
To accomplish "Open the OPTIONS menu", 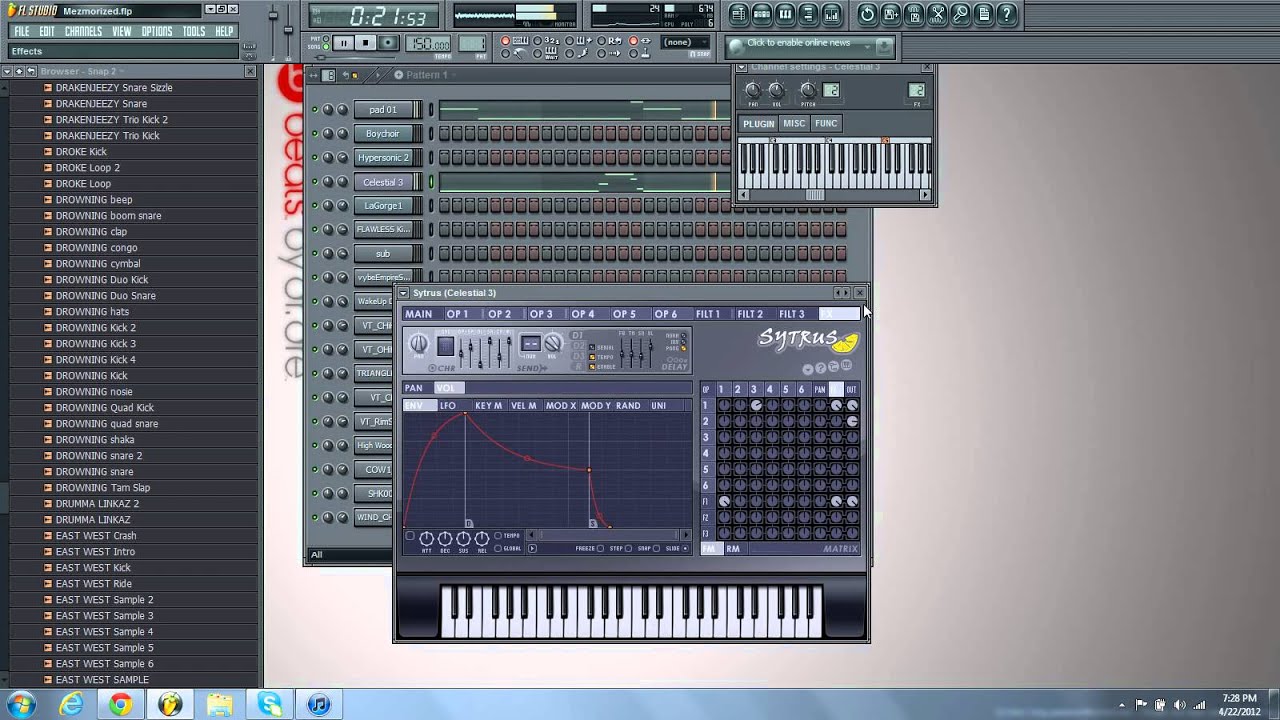I will [157, 31].
